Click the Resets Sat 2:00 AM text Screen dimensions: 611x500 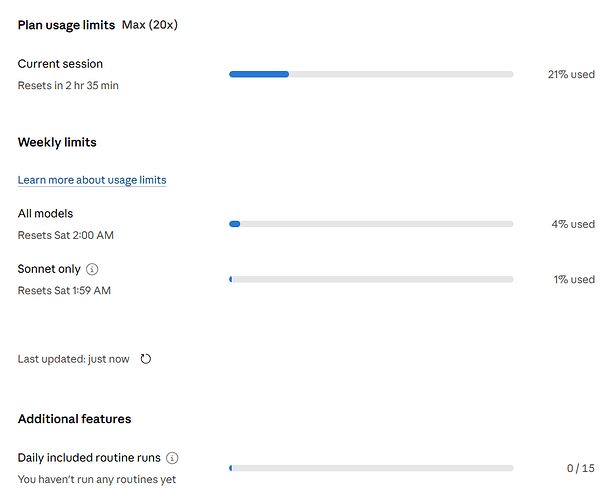(x=66, y=235)
